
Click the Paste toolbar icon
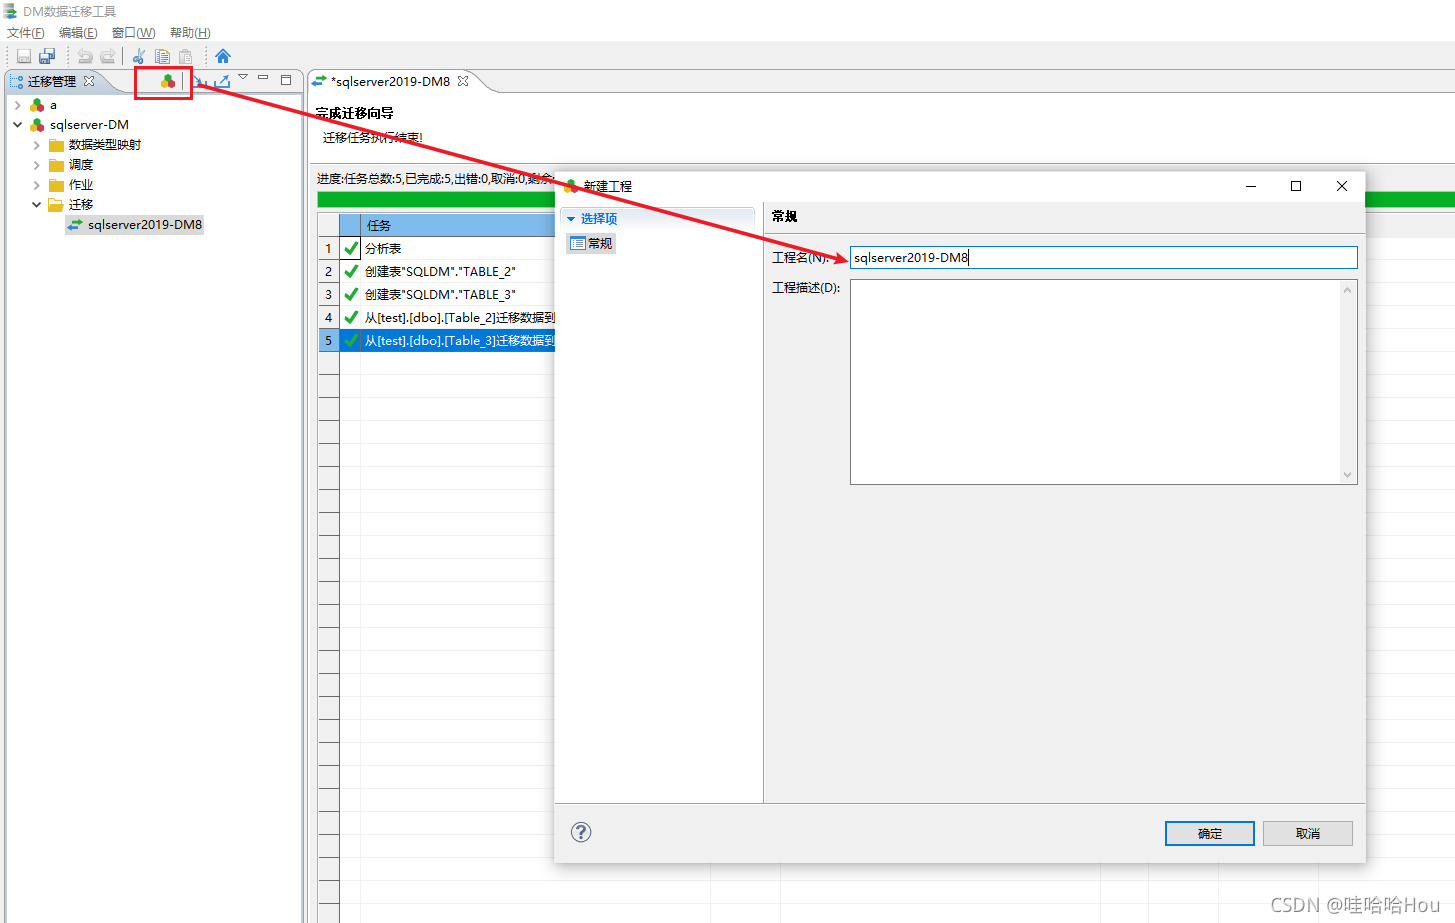[x=185, y=56]
